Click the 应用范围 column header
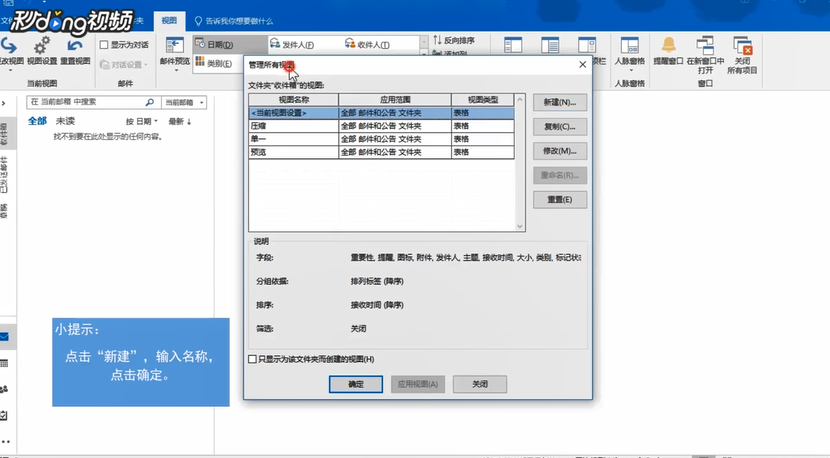 coord(395,100)
